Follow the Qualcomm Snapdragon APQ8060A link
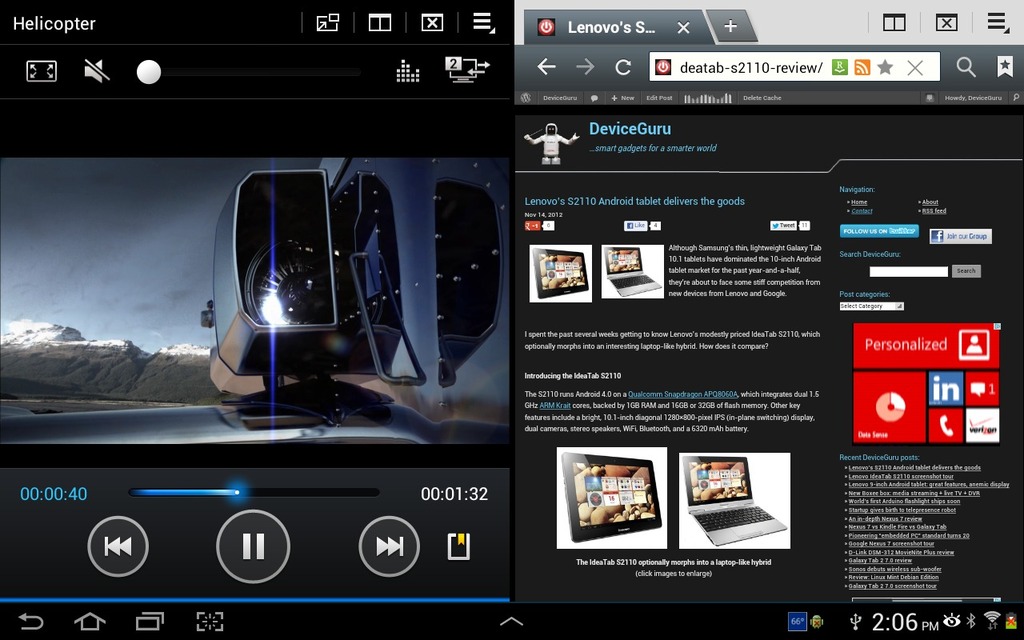 pos(682,394)
